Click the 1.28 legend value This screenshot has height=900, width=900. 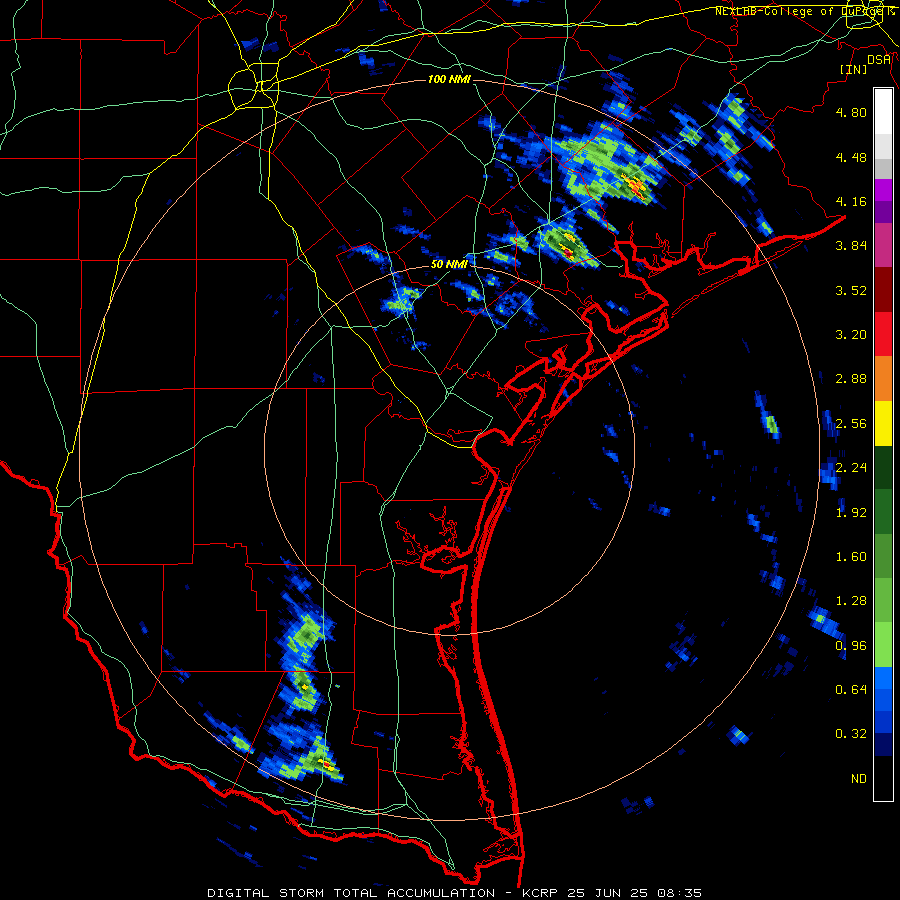click(851, 601)
